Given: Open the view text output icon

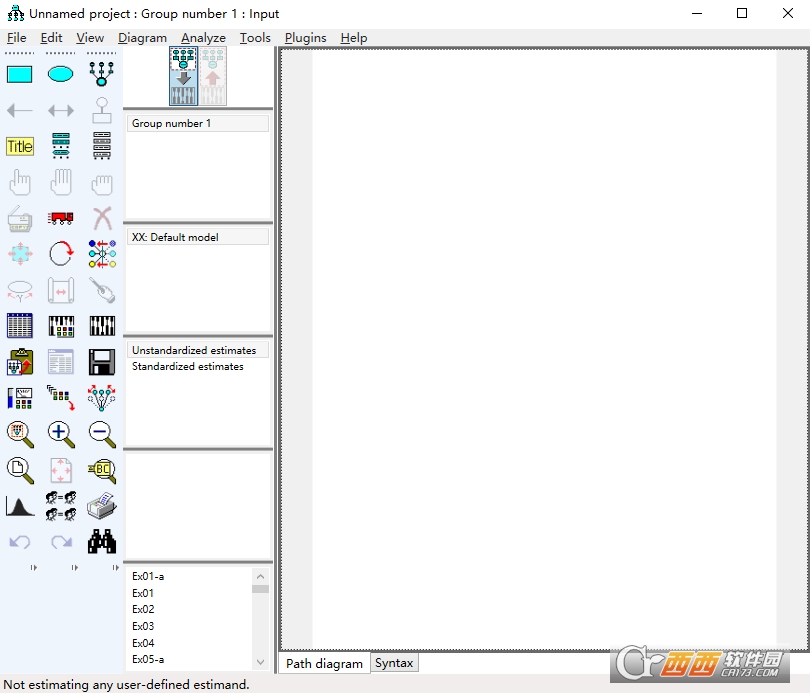Looking at the screenshot, I should click(60, 362).
